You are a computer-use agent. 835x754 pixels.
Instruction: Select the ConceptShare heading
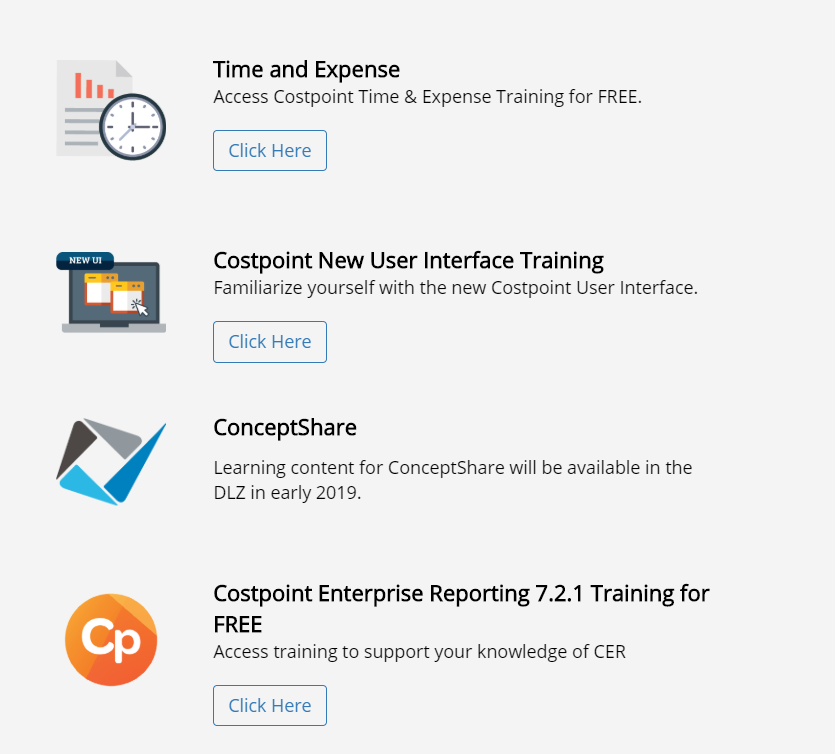pyautogui.click(x=285, y=427)
